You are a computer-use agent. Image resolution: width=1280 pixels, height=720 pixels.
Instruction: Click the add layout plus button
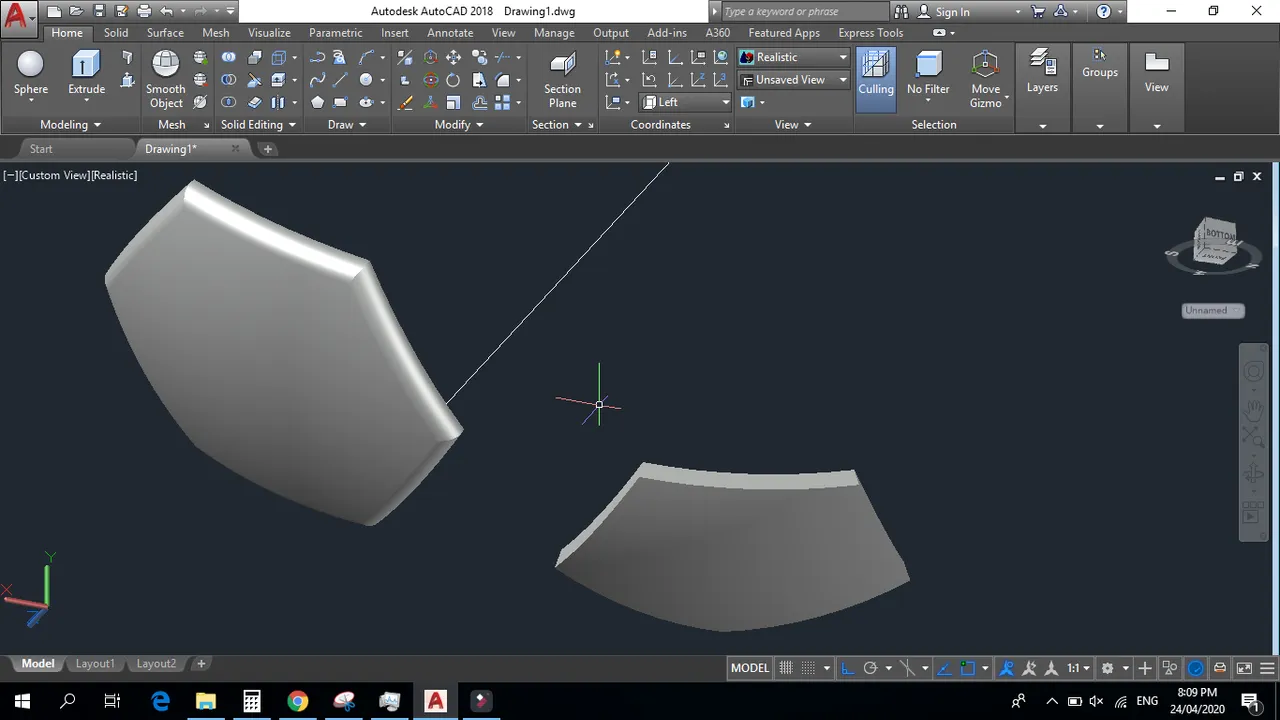(201, 664)
